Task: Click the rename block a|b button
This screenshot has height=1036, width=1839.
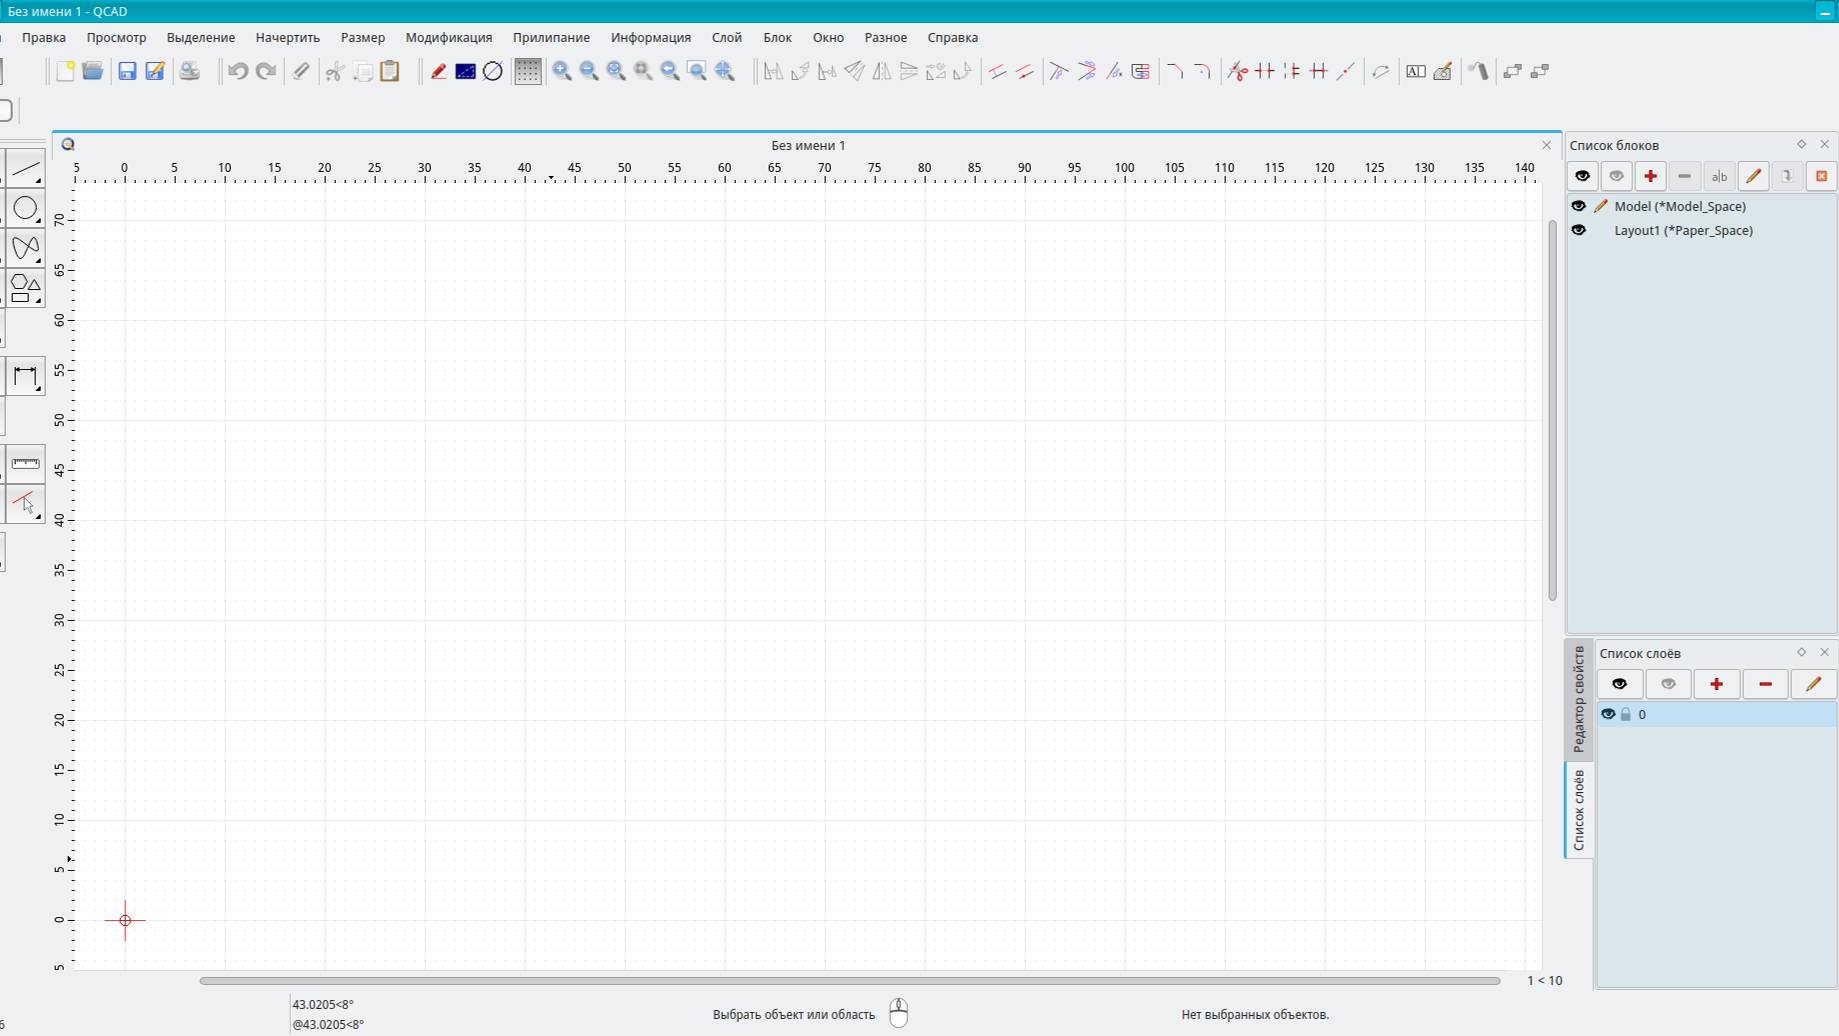Action: pos(1719,176)
